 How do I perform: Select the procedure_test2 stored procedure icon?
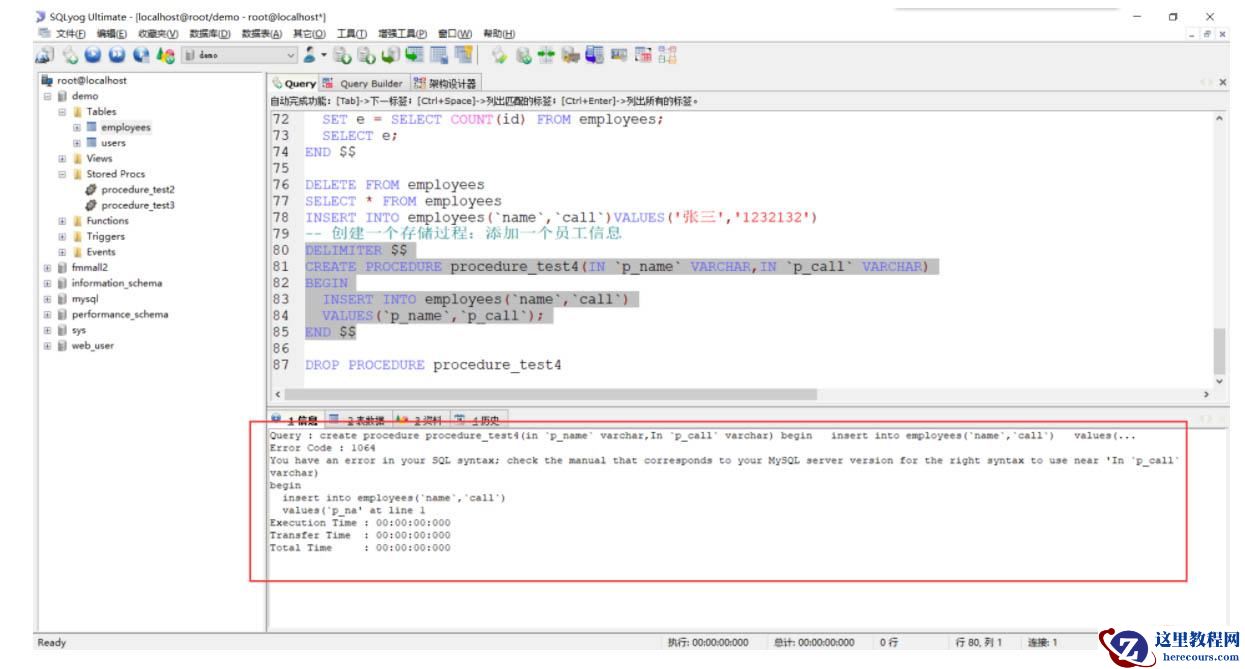pos(91,189)
